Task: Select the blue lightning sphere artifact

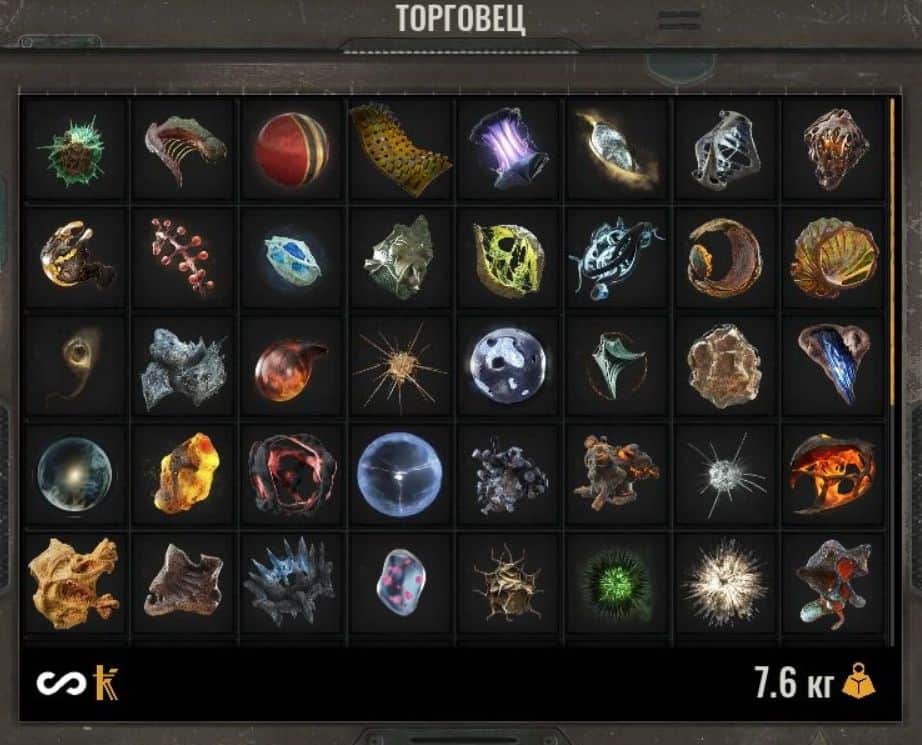Action: (x=400, y=474)
